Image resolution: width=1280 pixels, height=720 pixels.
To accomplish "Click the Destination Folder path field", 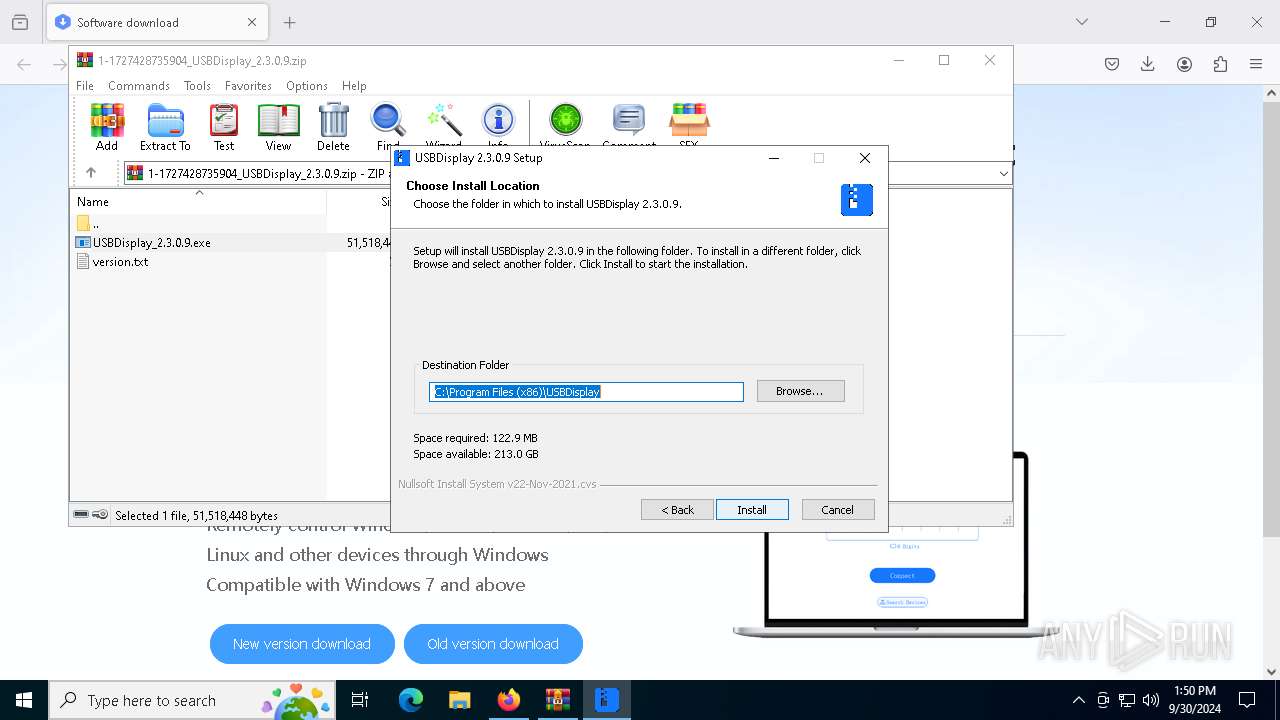I will [x=586, y=392].
